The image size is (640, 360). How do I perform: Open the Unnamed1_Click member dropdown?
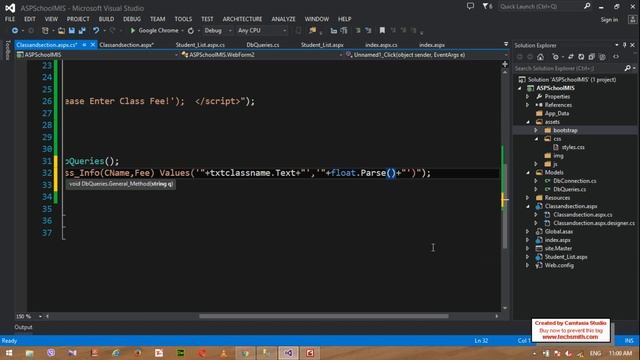pos(426,55)
